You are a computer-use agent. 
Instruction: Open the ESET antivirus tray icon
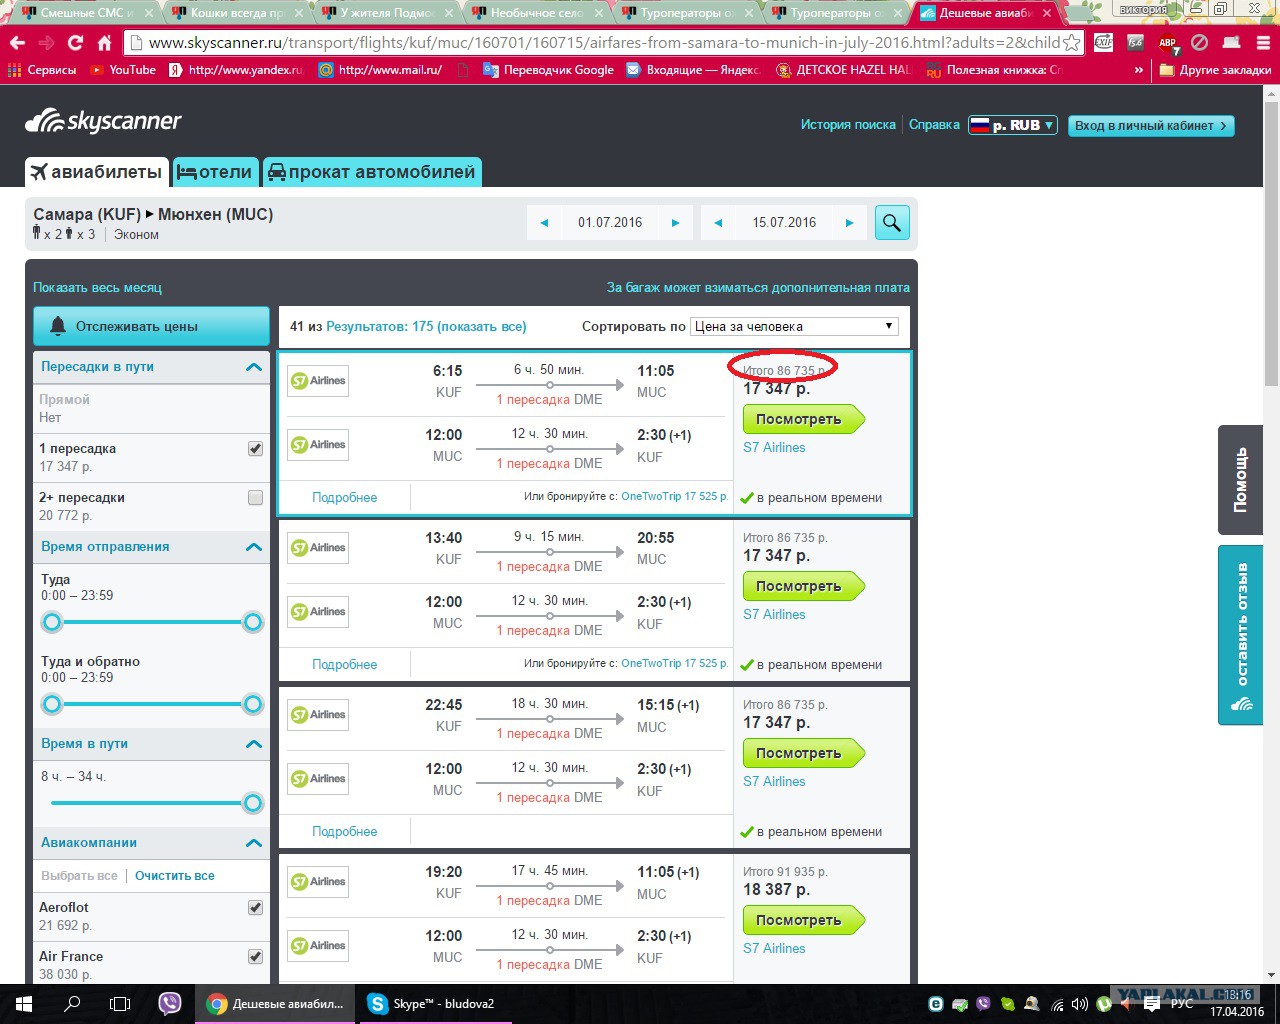click(935, 1004)
